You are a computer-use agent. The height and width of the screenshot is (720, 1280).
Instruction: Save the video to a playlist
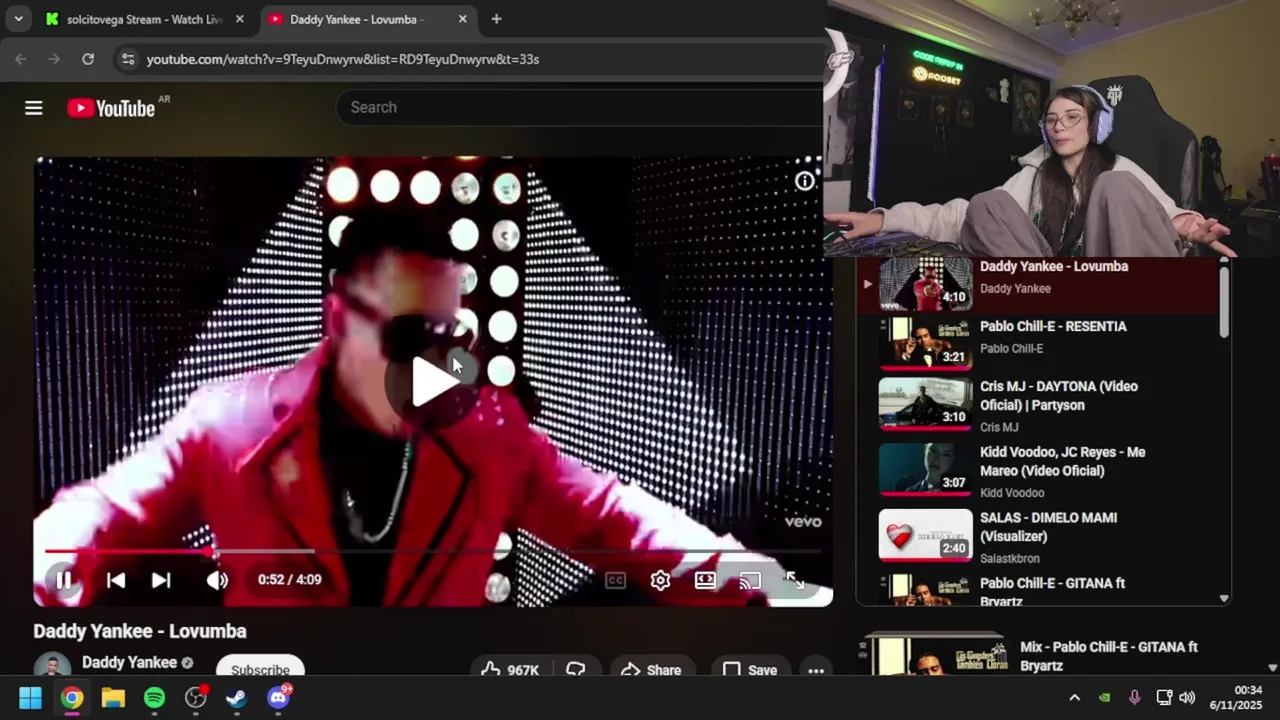click(750, 669)
